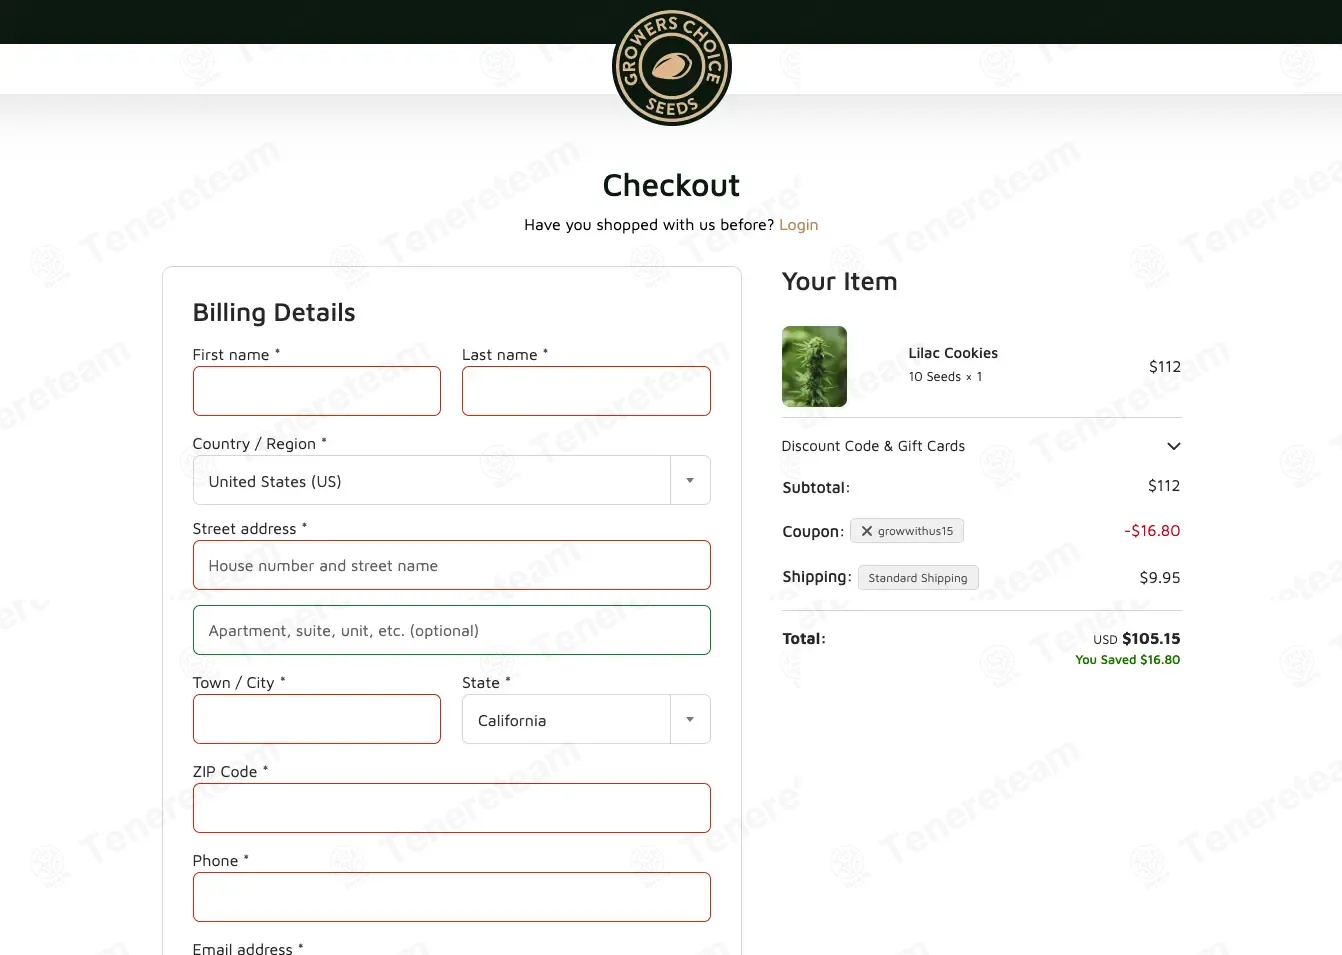Click the USD $105.15 total amount

click(1136, 638)
